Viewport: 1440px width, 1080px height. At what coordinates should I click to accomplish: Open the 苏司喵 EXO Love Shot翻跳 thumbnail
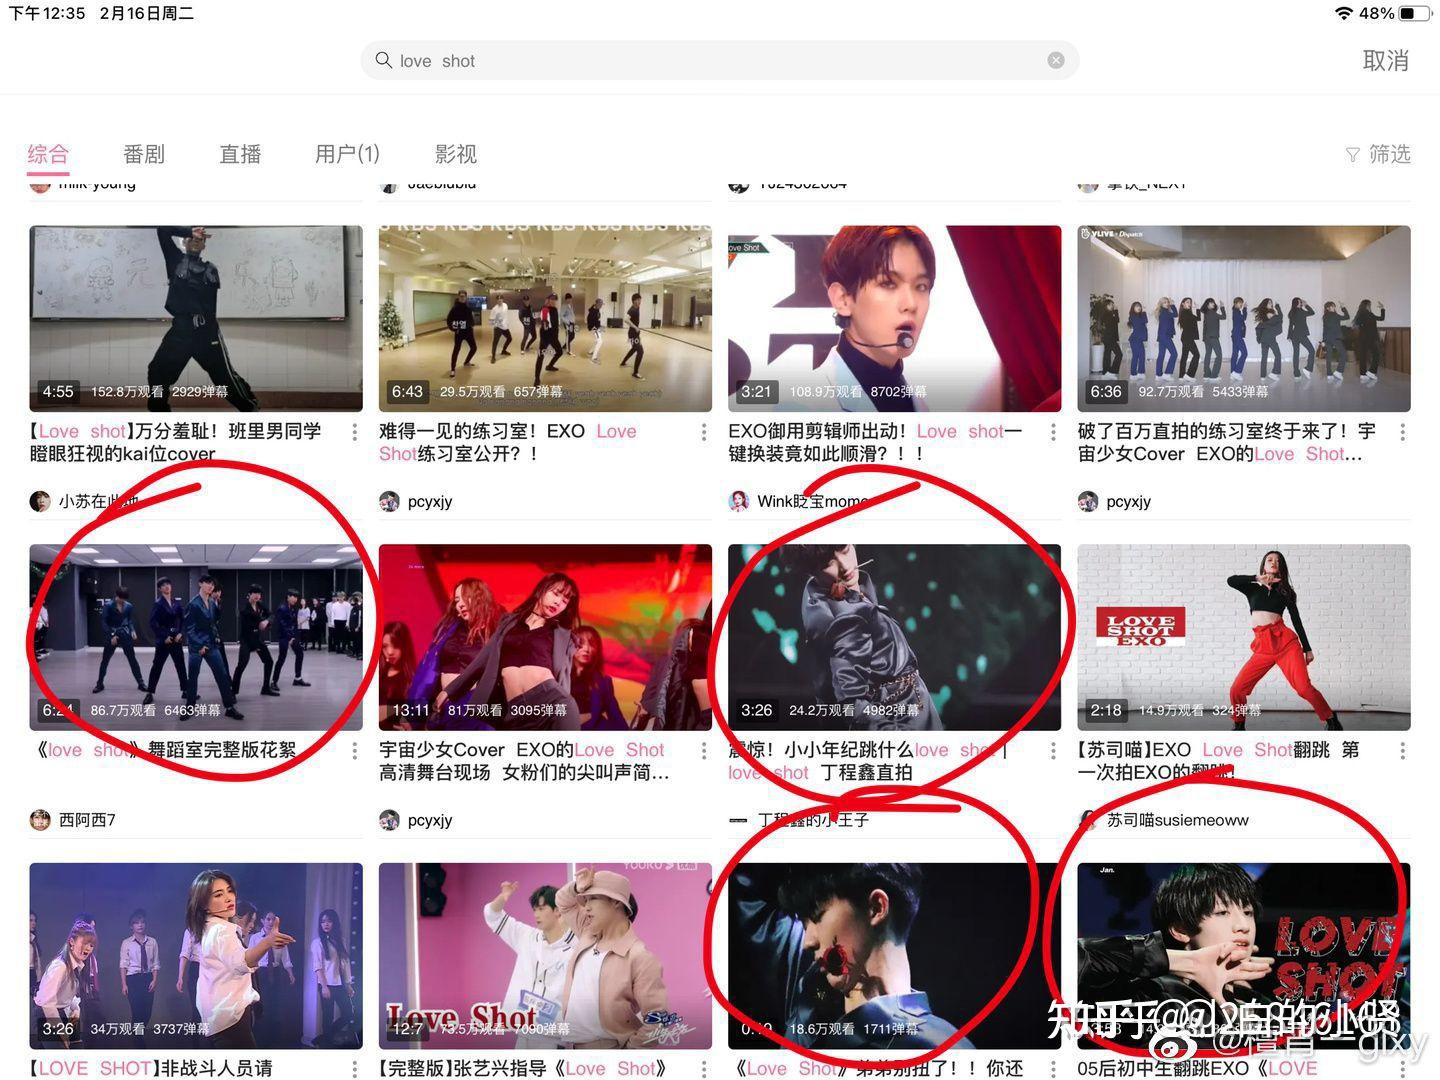point(1244,637)
